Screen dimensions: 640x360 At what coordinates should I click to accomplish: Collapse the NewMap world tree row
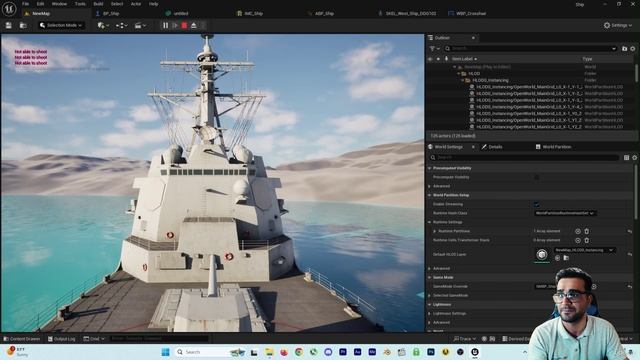(x=455, y=67)
